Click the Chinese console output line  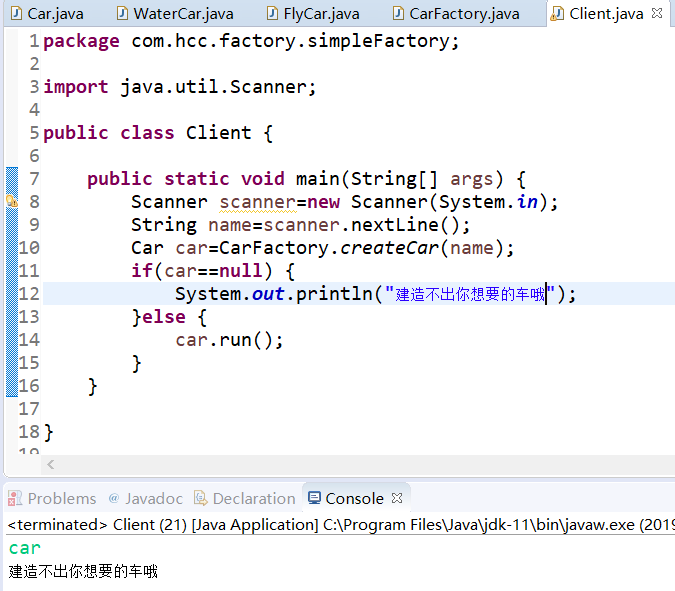[83, 571]
